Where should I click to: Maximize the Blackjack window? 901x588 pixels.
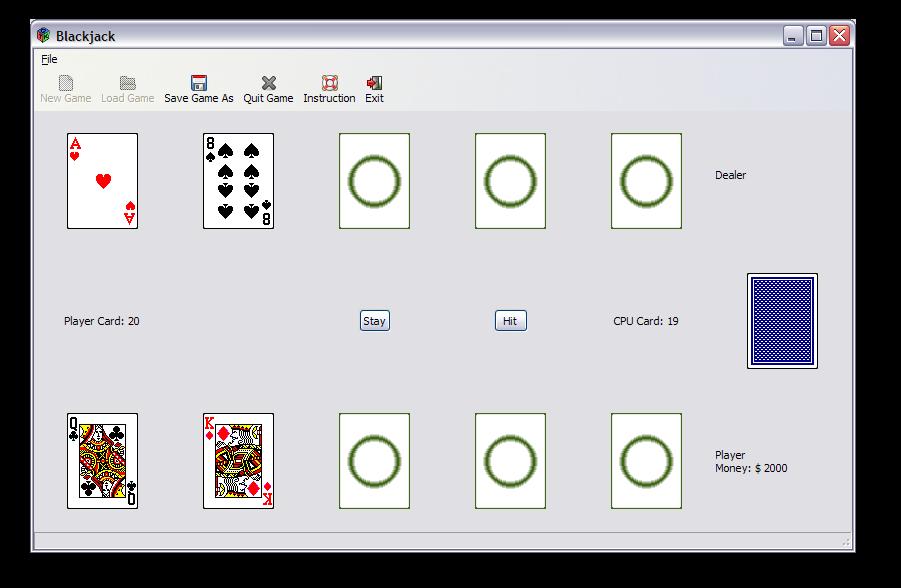[816, 36]
